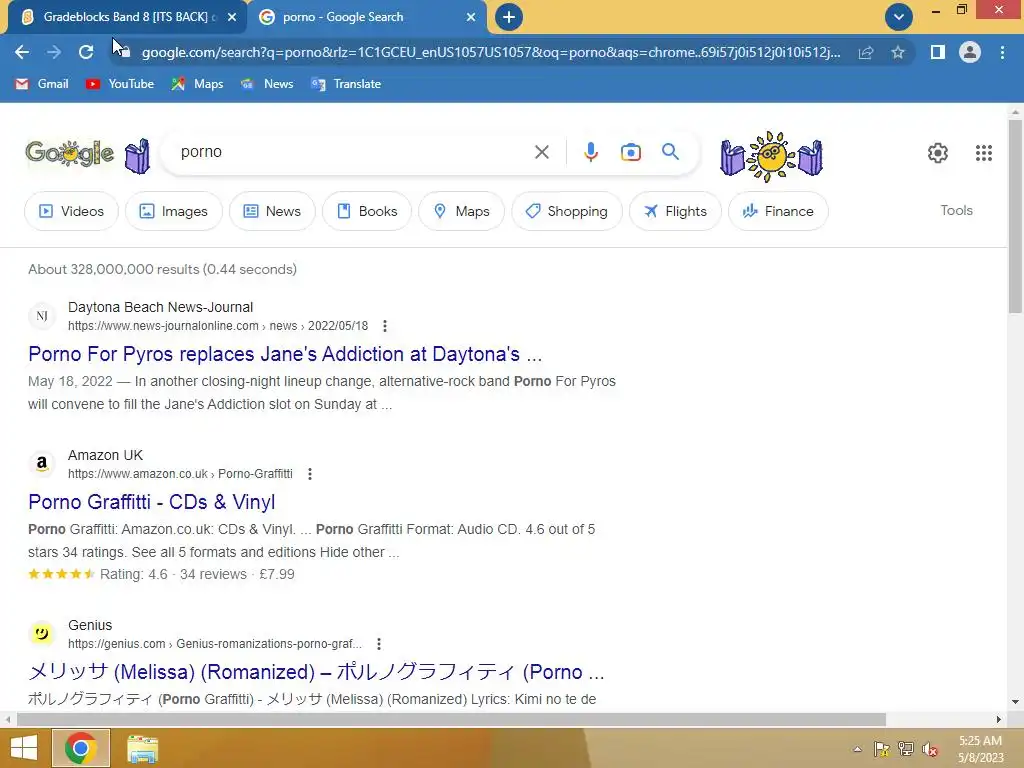Image resolution: width=1024 pixels, height=768 pixels.
Task: Filter results by Finance
Action: click(778, 211)
